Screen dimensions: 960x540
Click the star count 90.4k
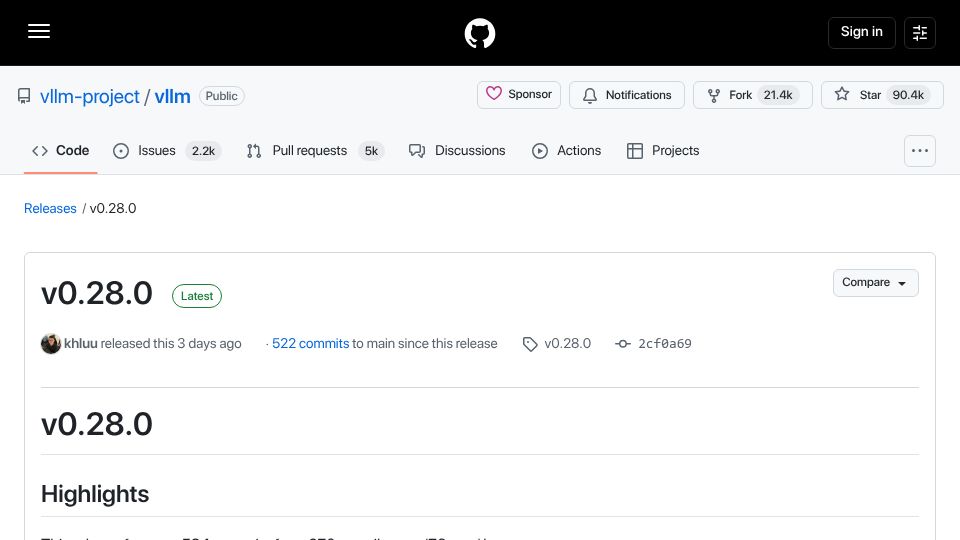(x=908, y=95)
